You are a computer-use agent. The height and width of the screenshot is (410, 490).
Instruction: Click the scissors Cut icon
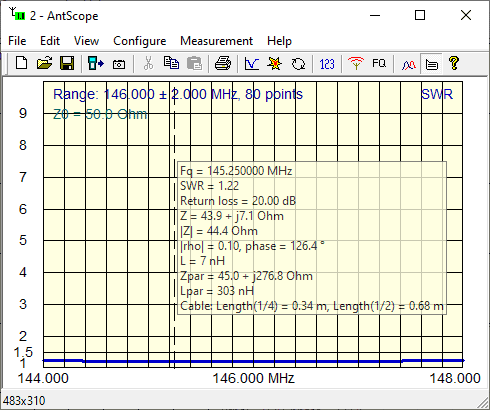(149, 63)
